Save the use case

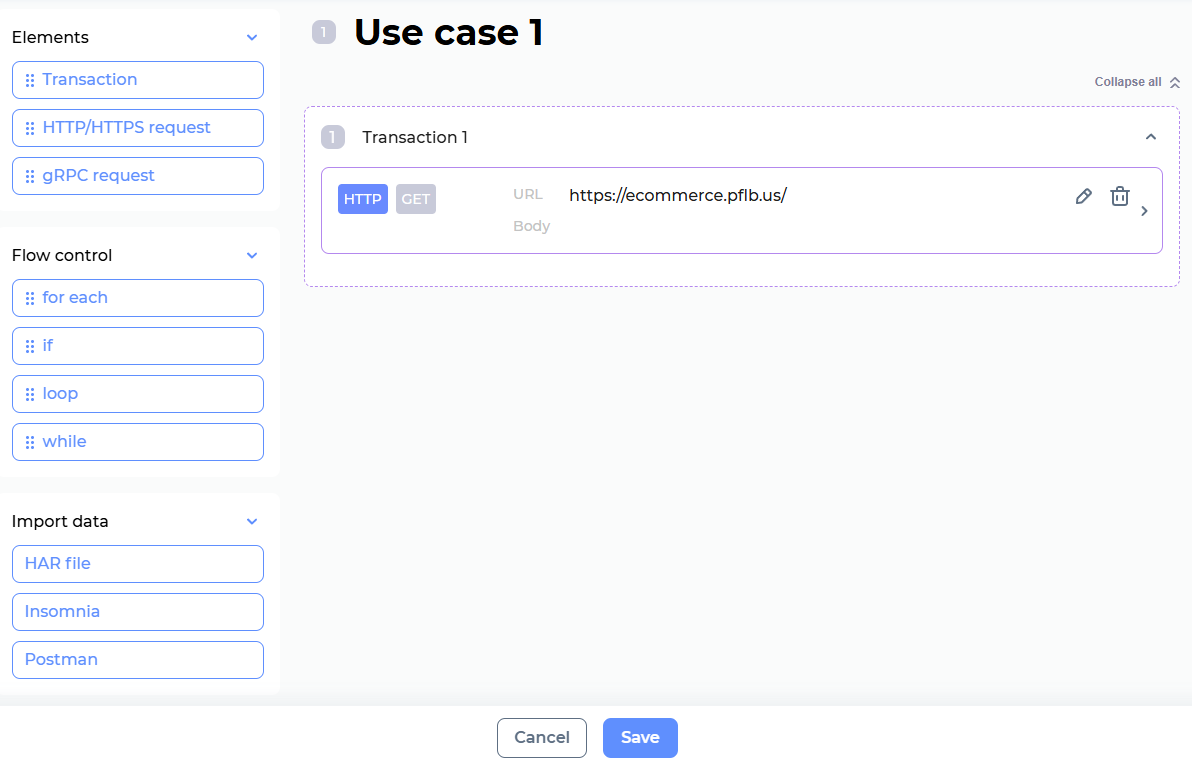pos(640,738)
